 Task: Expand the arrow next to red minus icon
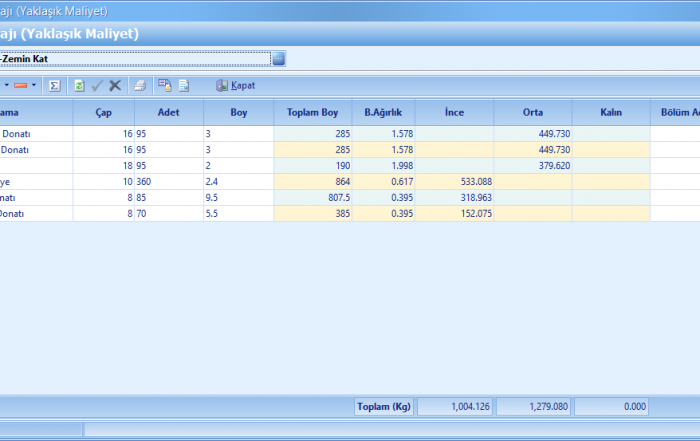(x=34, y=86)
